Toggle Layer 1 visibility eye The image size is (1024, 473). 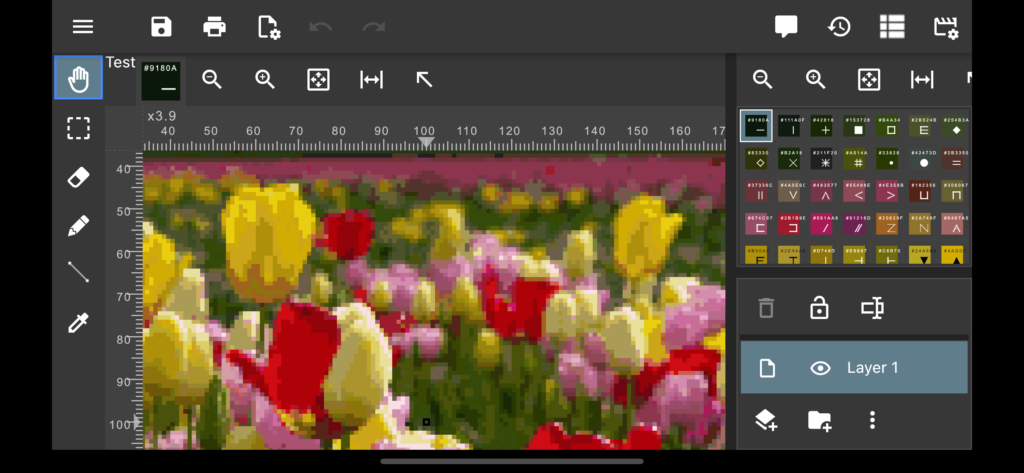[820, 368]
